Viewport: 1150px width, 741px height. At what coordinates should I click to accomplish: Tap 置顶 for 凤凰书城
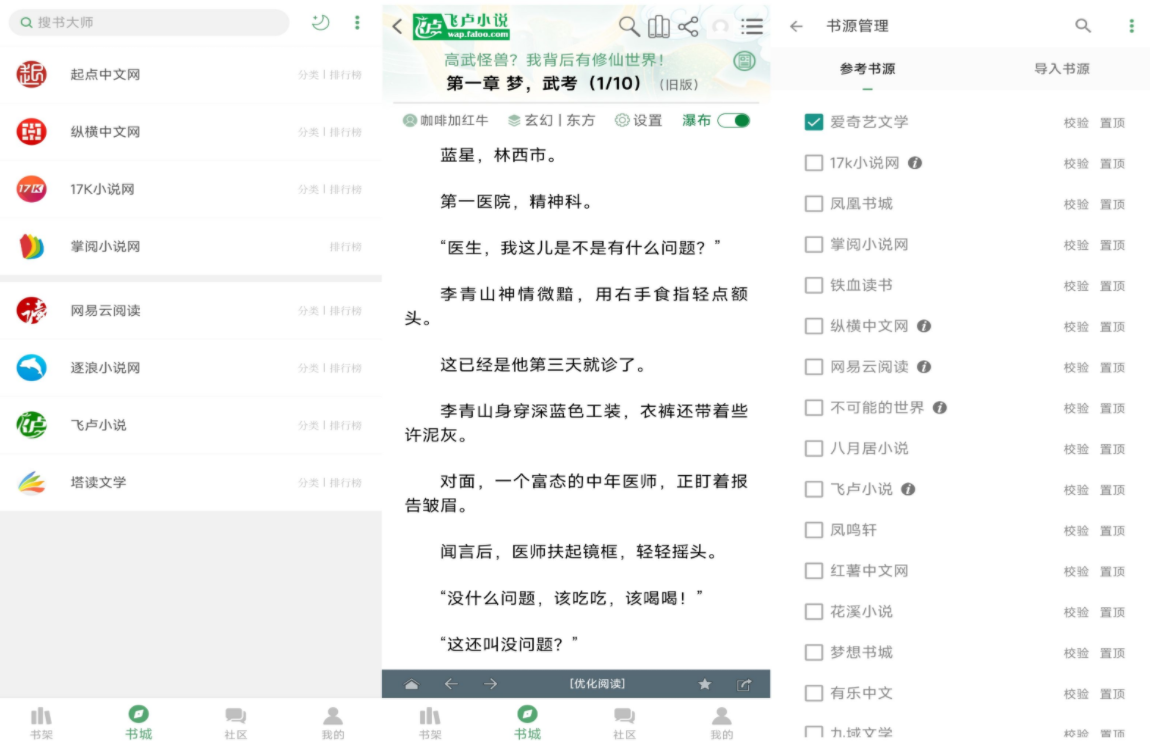[x=1113, y=204]
